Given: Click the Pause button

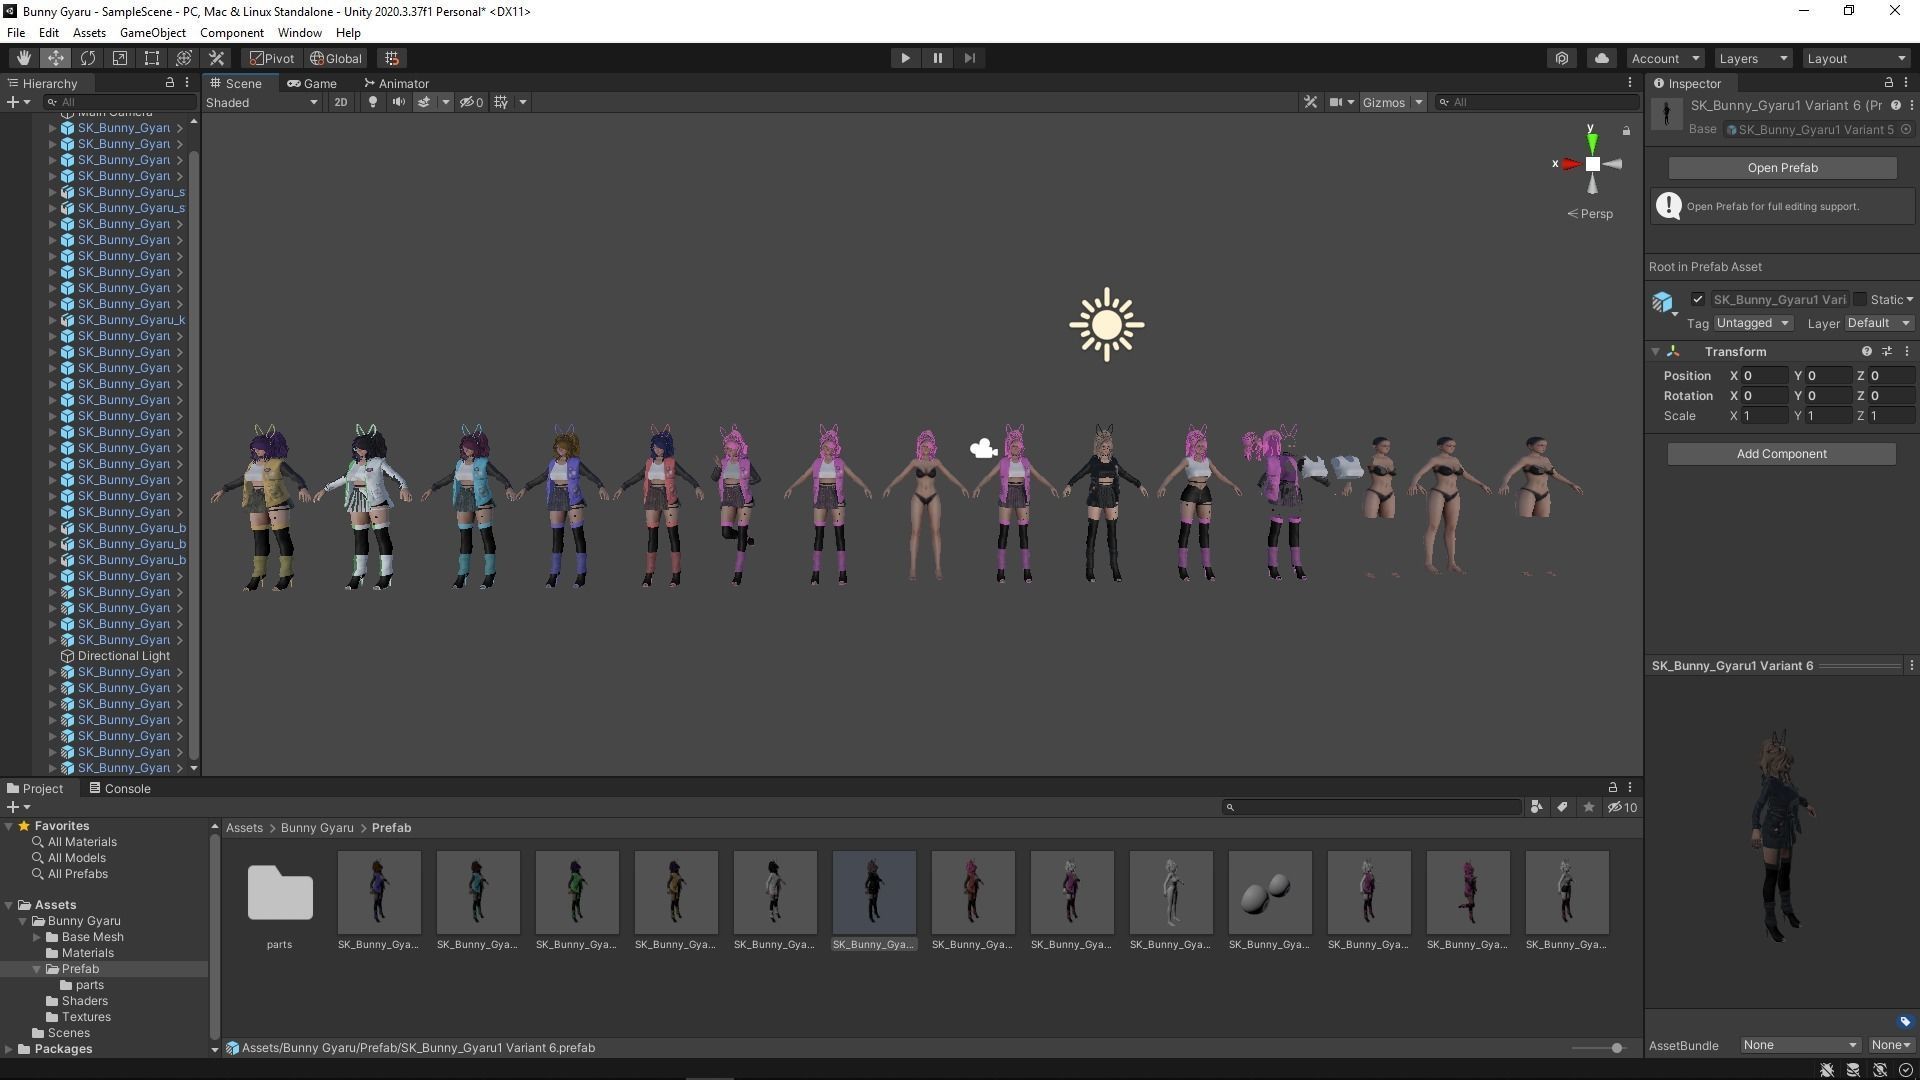Looking at the screenshot, I should [x=937, y=58].
